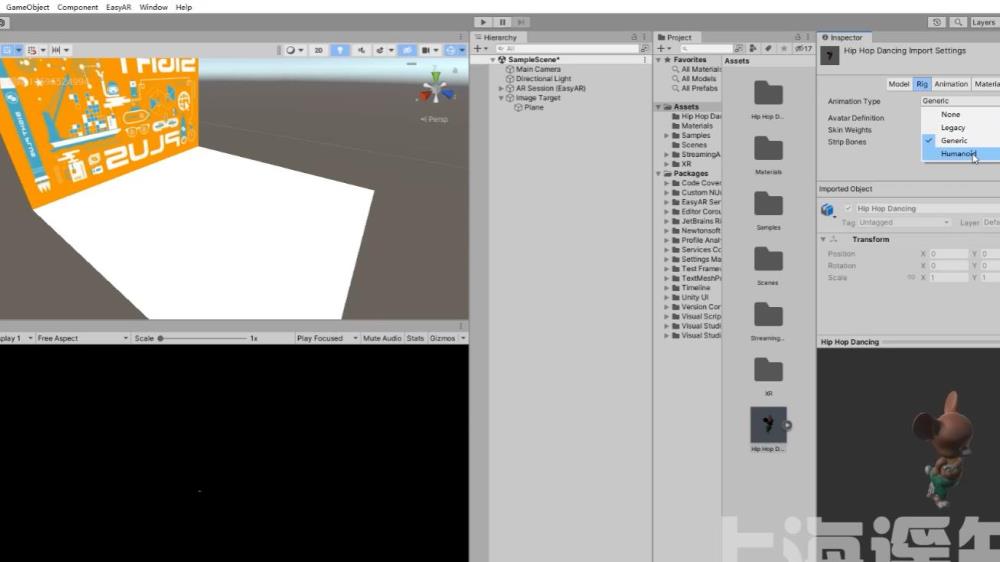Start Play mode with the Play button

[483, 22]
